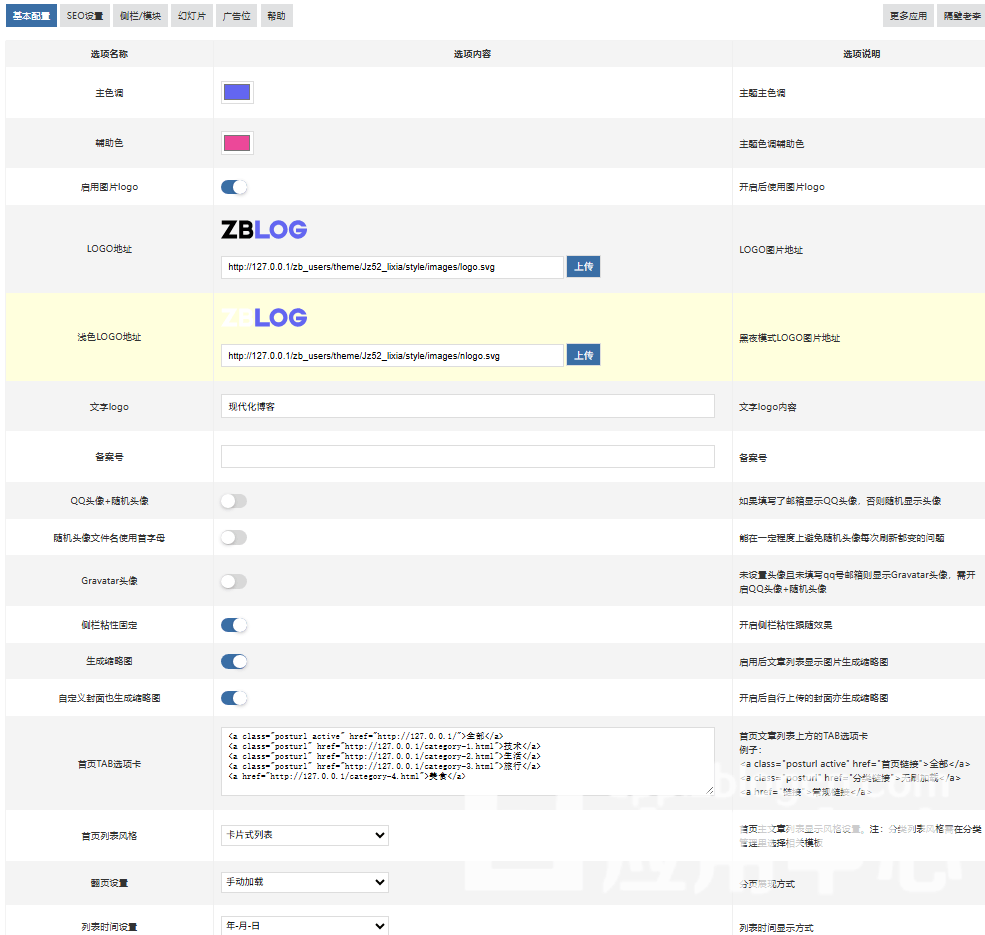985x935 pixels.
Task: Disable the 启用图片logo toggle
Action: (234, 187)
